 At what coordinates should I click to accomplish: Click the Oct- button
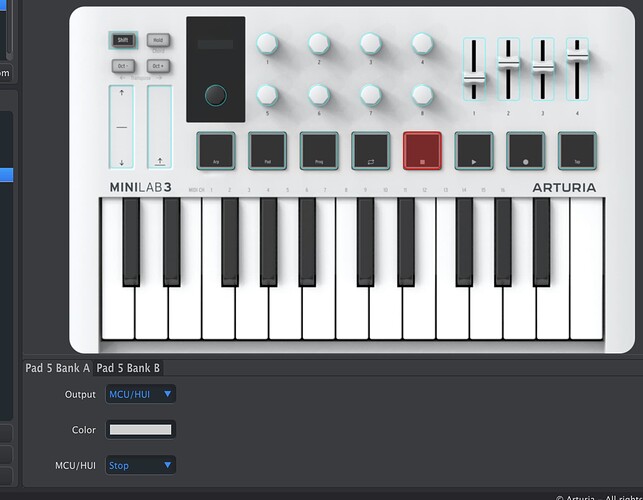point(123,66)
